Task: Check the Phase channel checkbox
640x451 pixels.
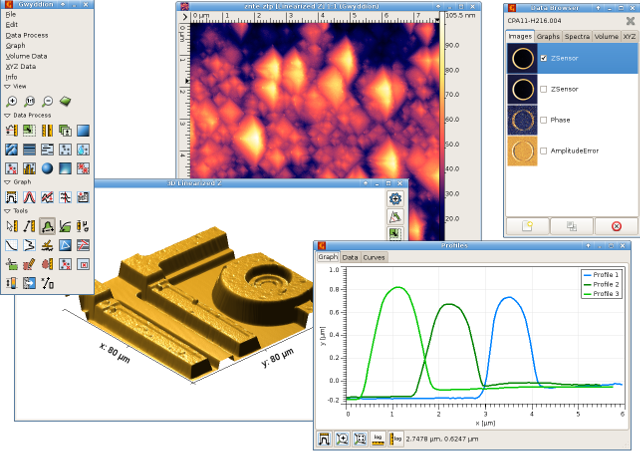Action: click(544, 120)
